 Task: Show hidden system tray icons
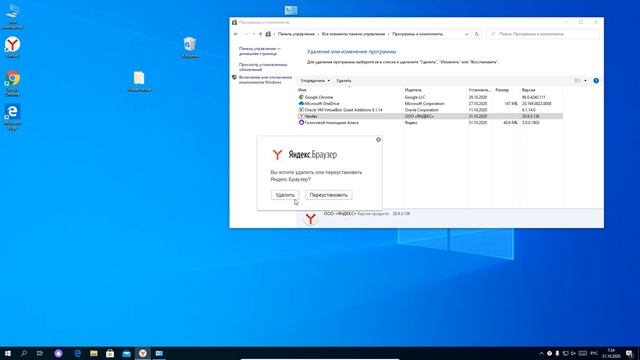pyautogui.click(x=541, y=353)
